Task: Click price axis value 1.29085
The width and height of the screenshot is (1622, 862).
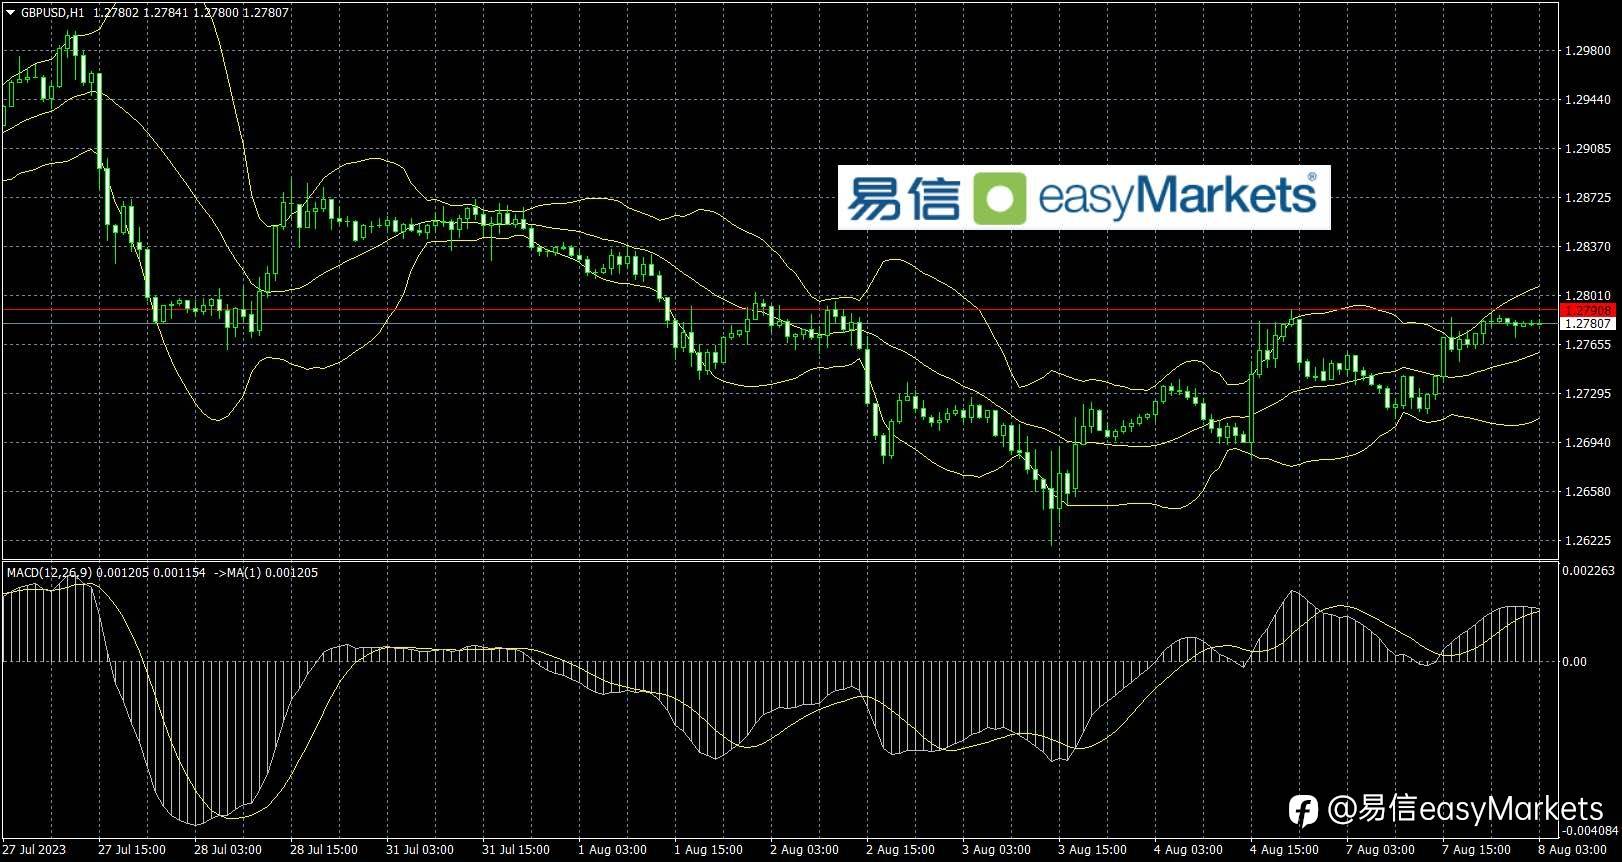Action: [1588, 148]
